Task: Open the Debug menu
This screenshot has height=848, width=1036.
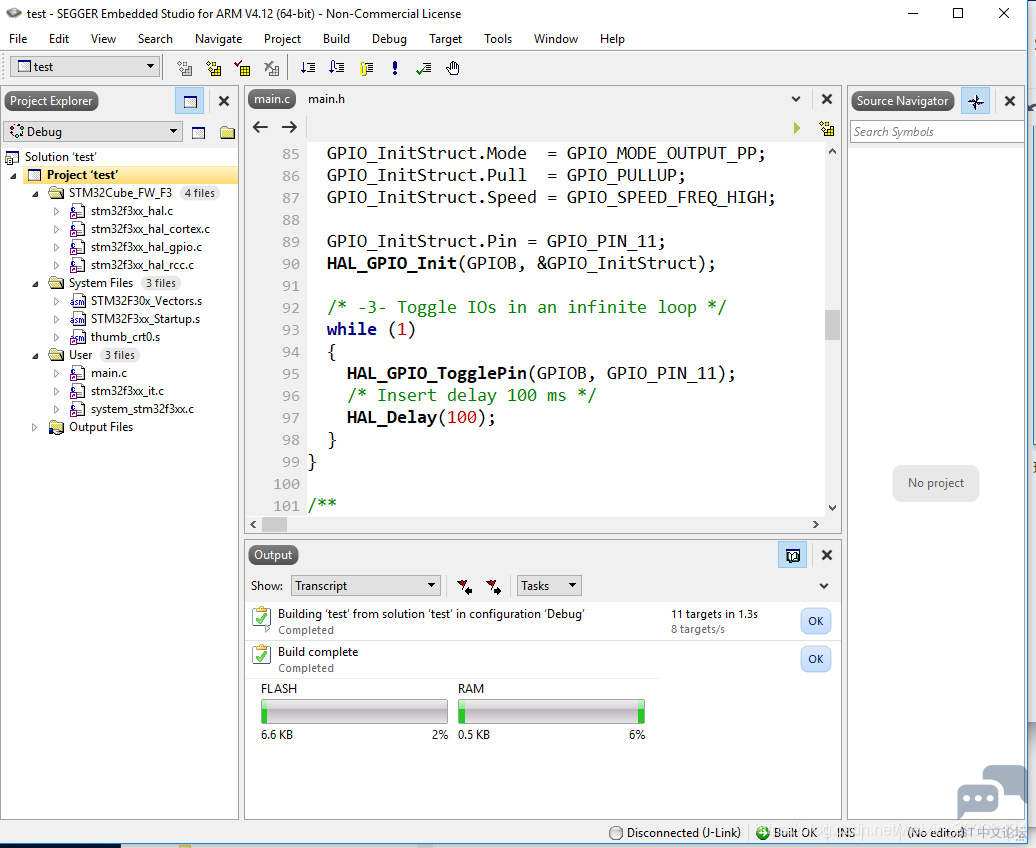Action: [x=389, y=39]
